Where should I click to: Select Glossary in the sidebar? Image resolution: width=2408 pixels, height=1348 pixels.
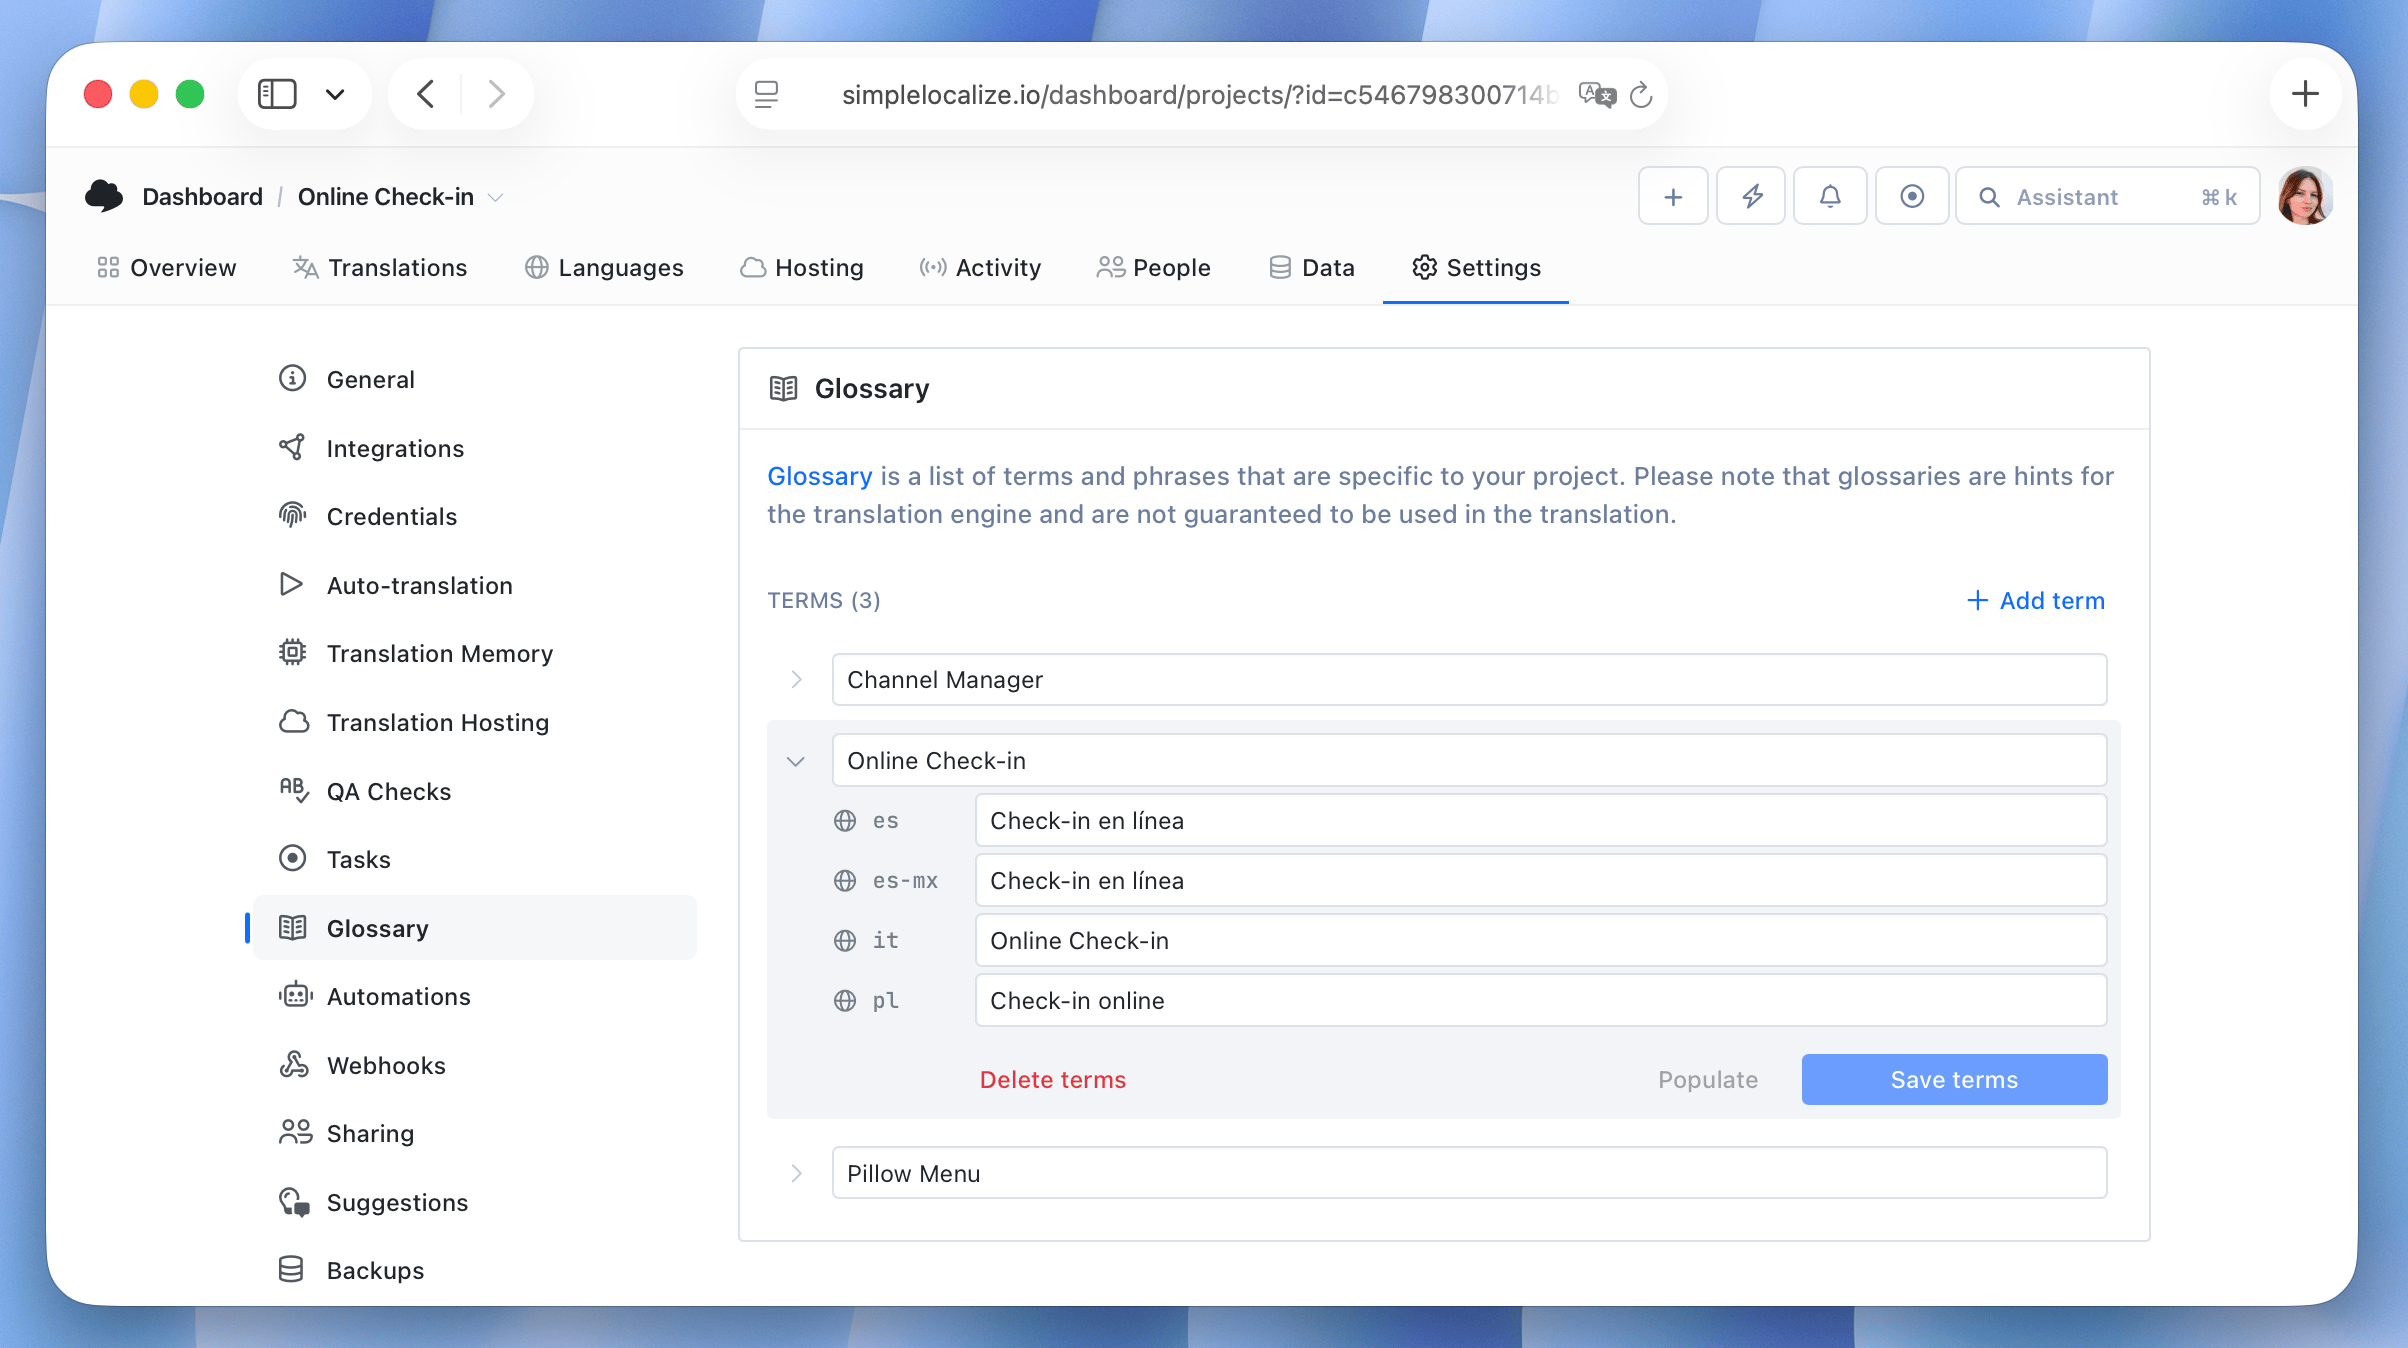[x=475, y=928]
